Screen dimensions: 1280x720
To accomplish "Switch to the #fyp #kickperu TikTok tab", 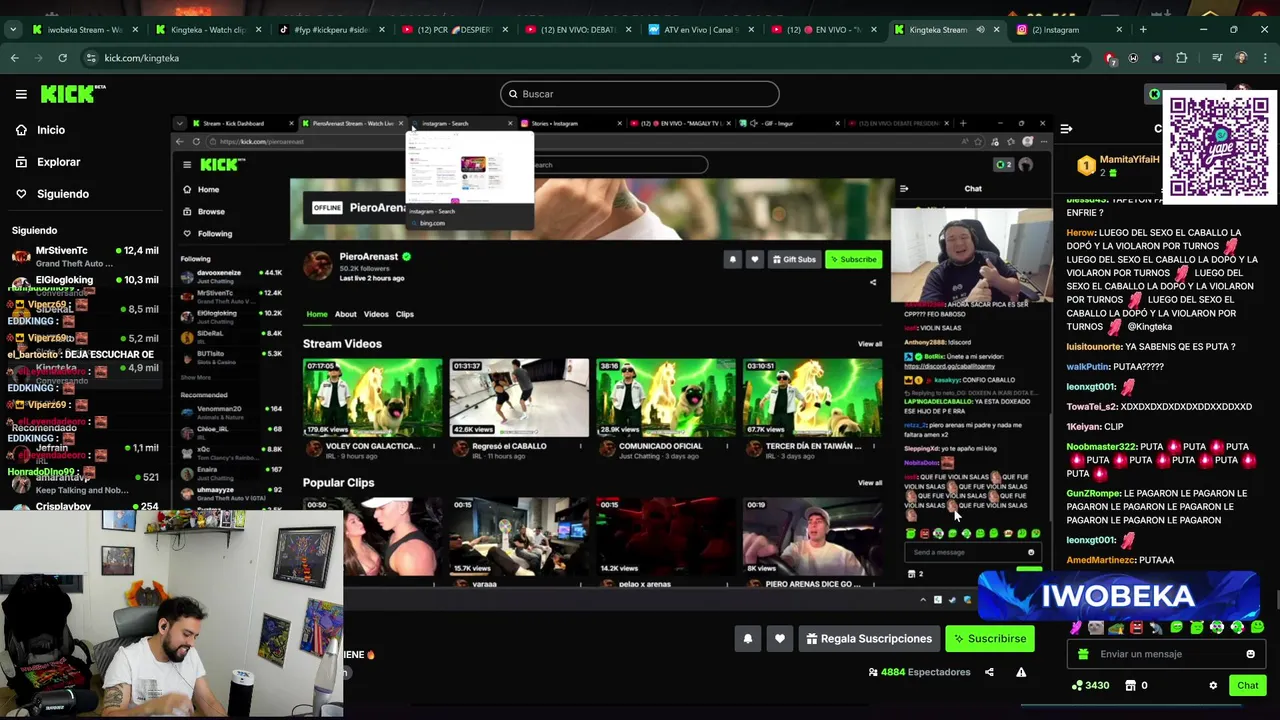I will tap(331, 30).
